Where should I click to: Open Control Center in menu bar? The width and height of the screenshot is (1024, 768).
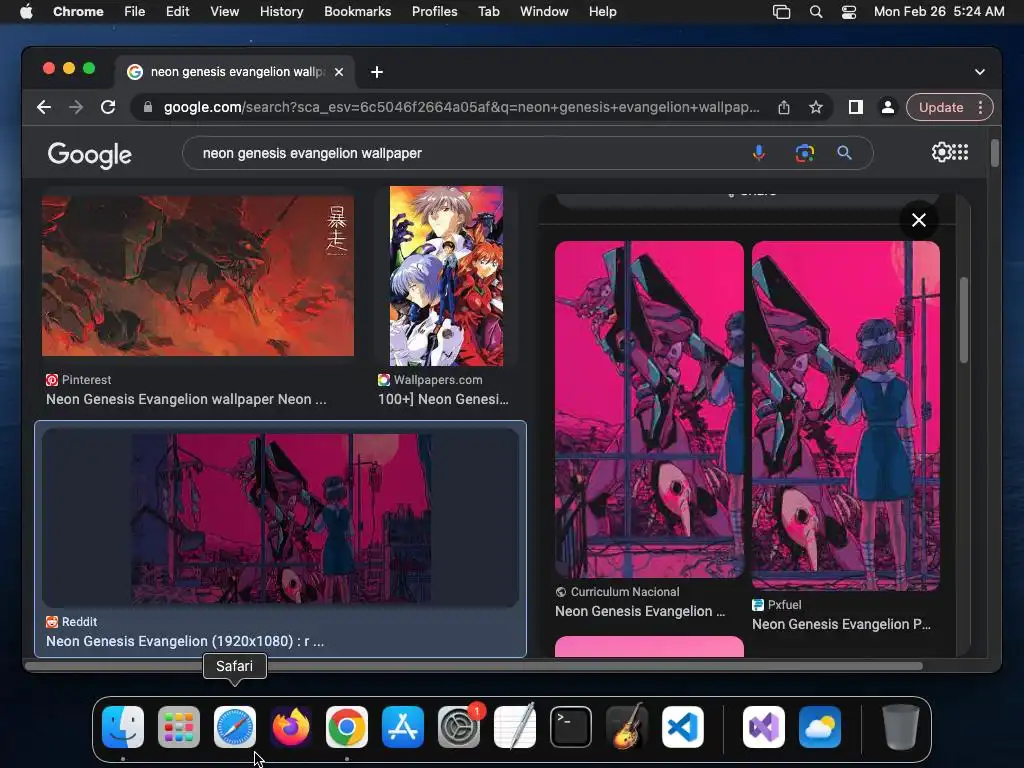(x=848, y=12)
